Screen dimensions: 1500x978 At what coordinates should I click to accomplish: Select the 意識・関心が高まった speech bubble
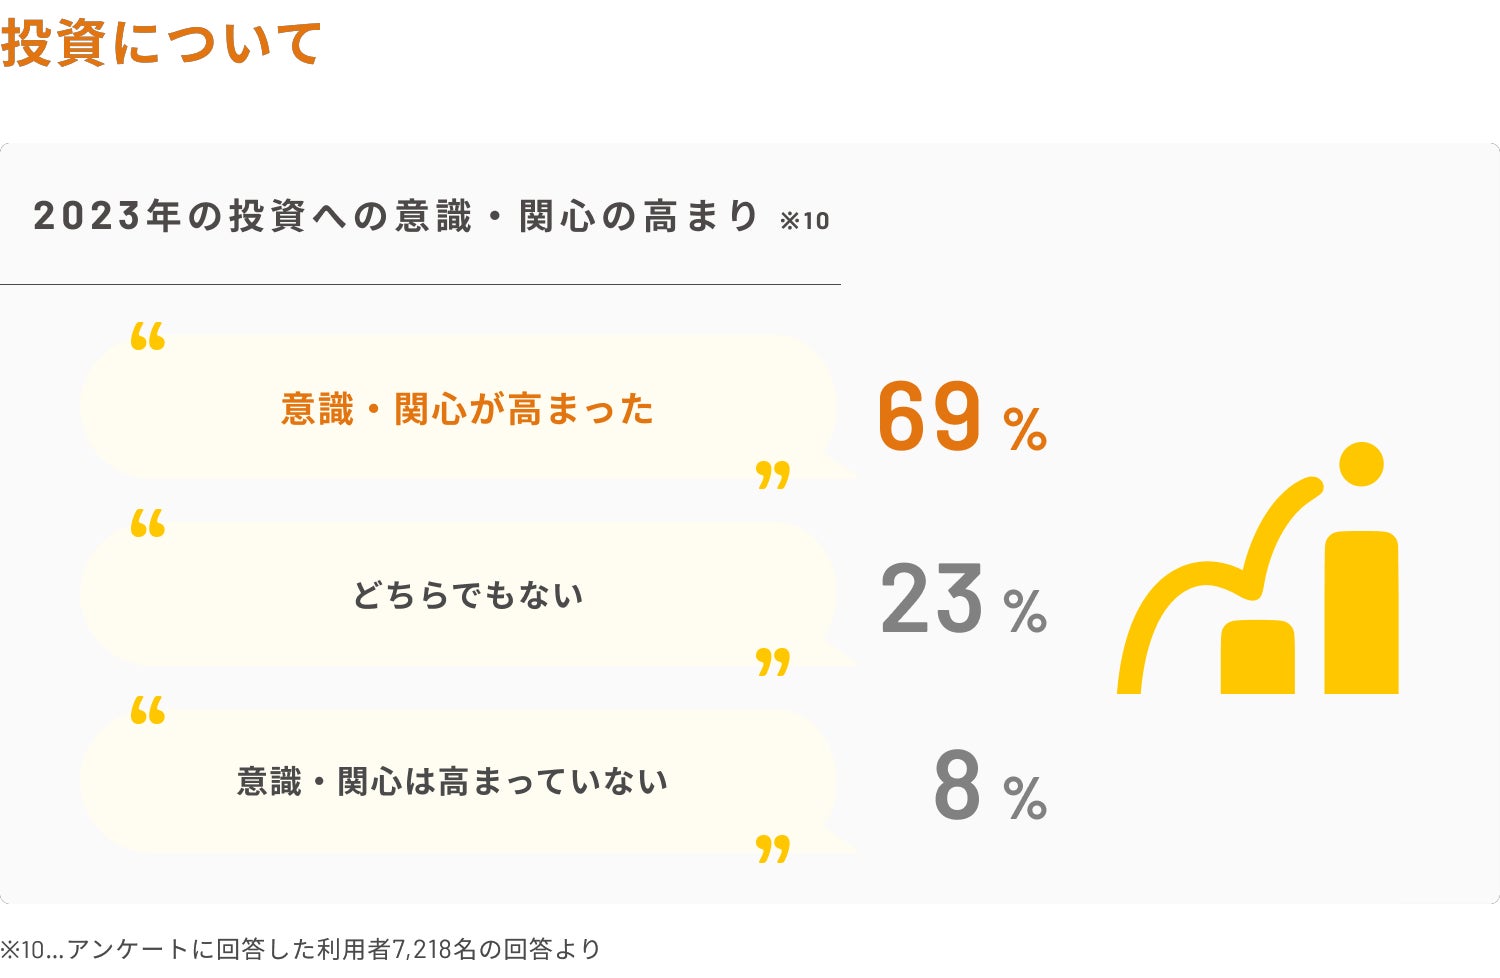[x=460, y=408]
